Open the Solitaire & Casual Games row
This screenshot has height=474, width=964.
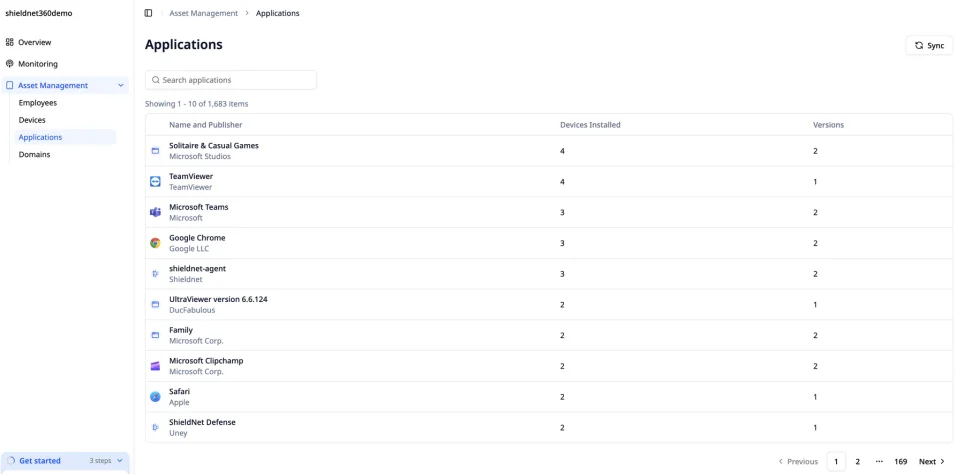[549, 151]
